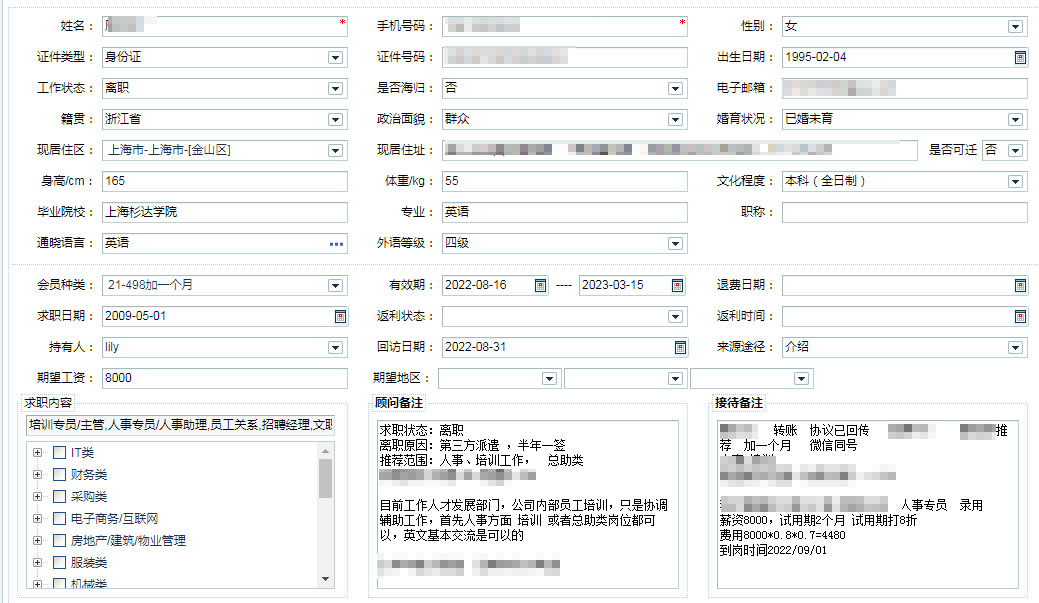The width and height of the screenshot is (1039, 603).
Task: Open the 籍贯 province dropdown
Action: click(335, 120)
